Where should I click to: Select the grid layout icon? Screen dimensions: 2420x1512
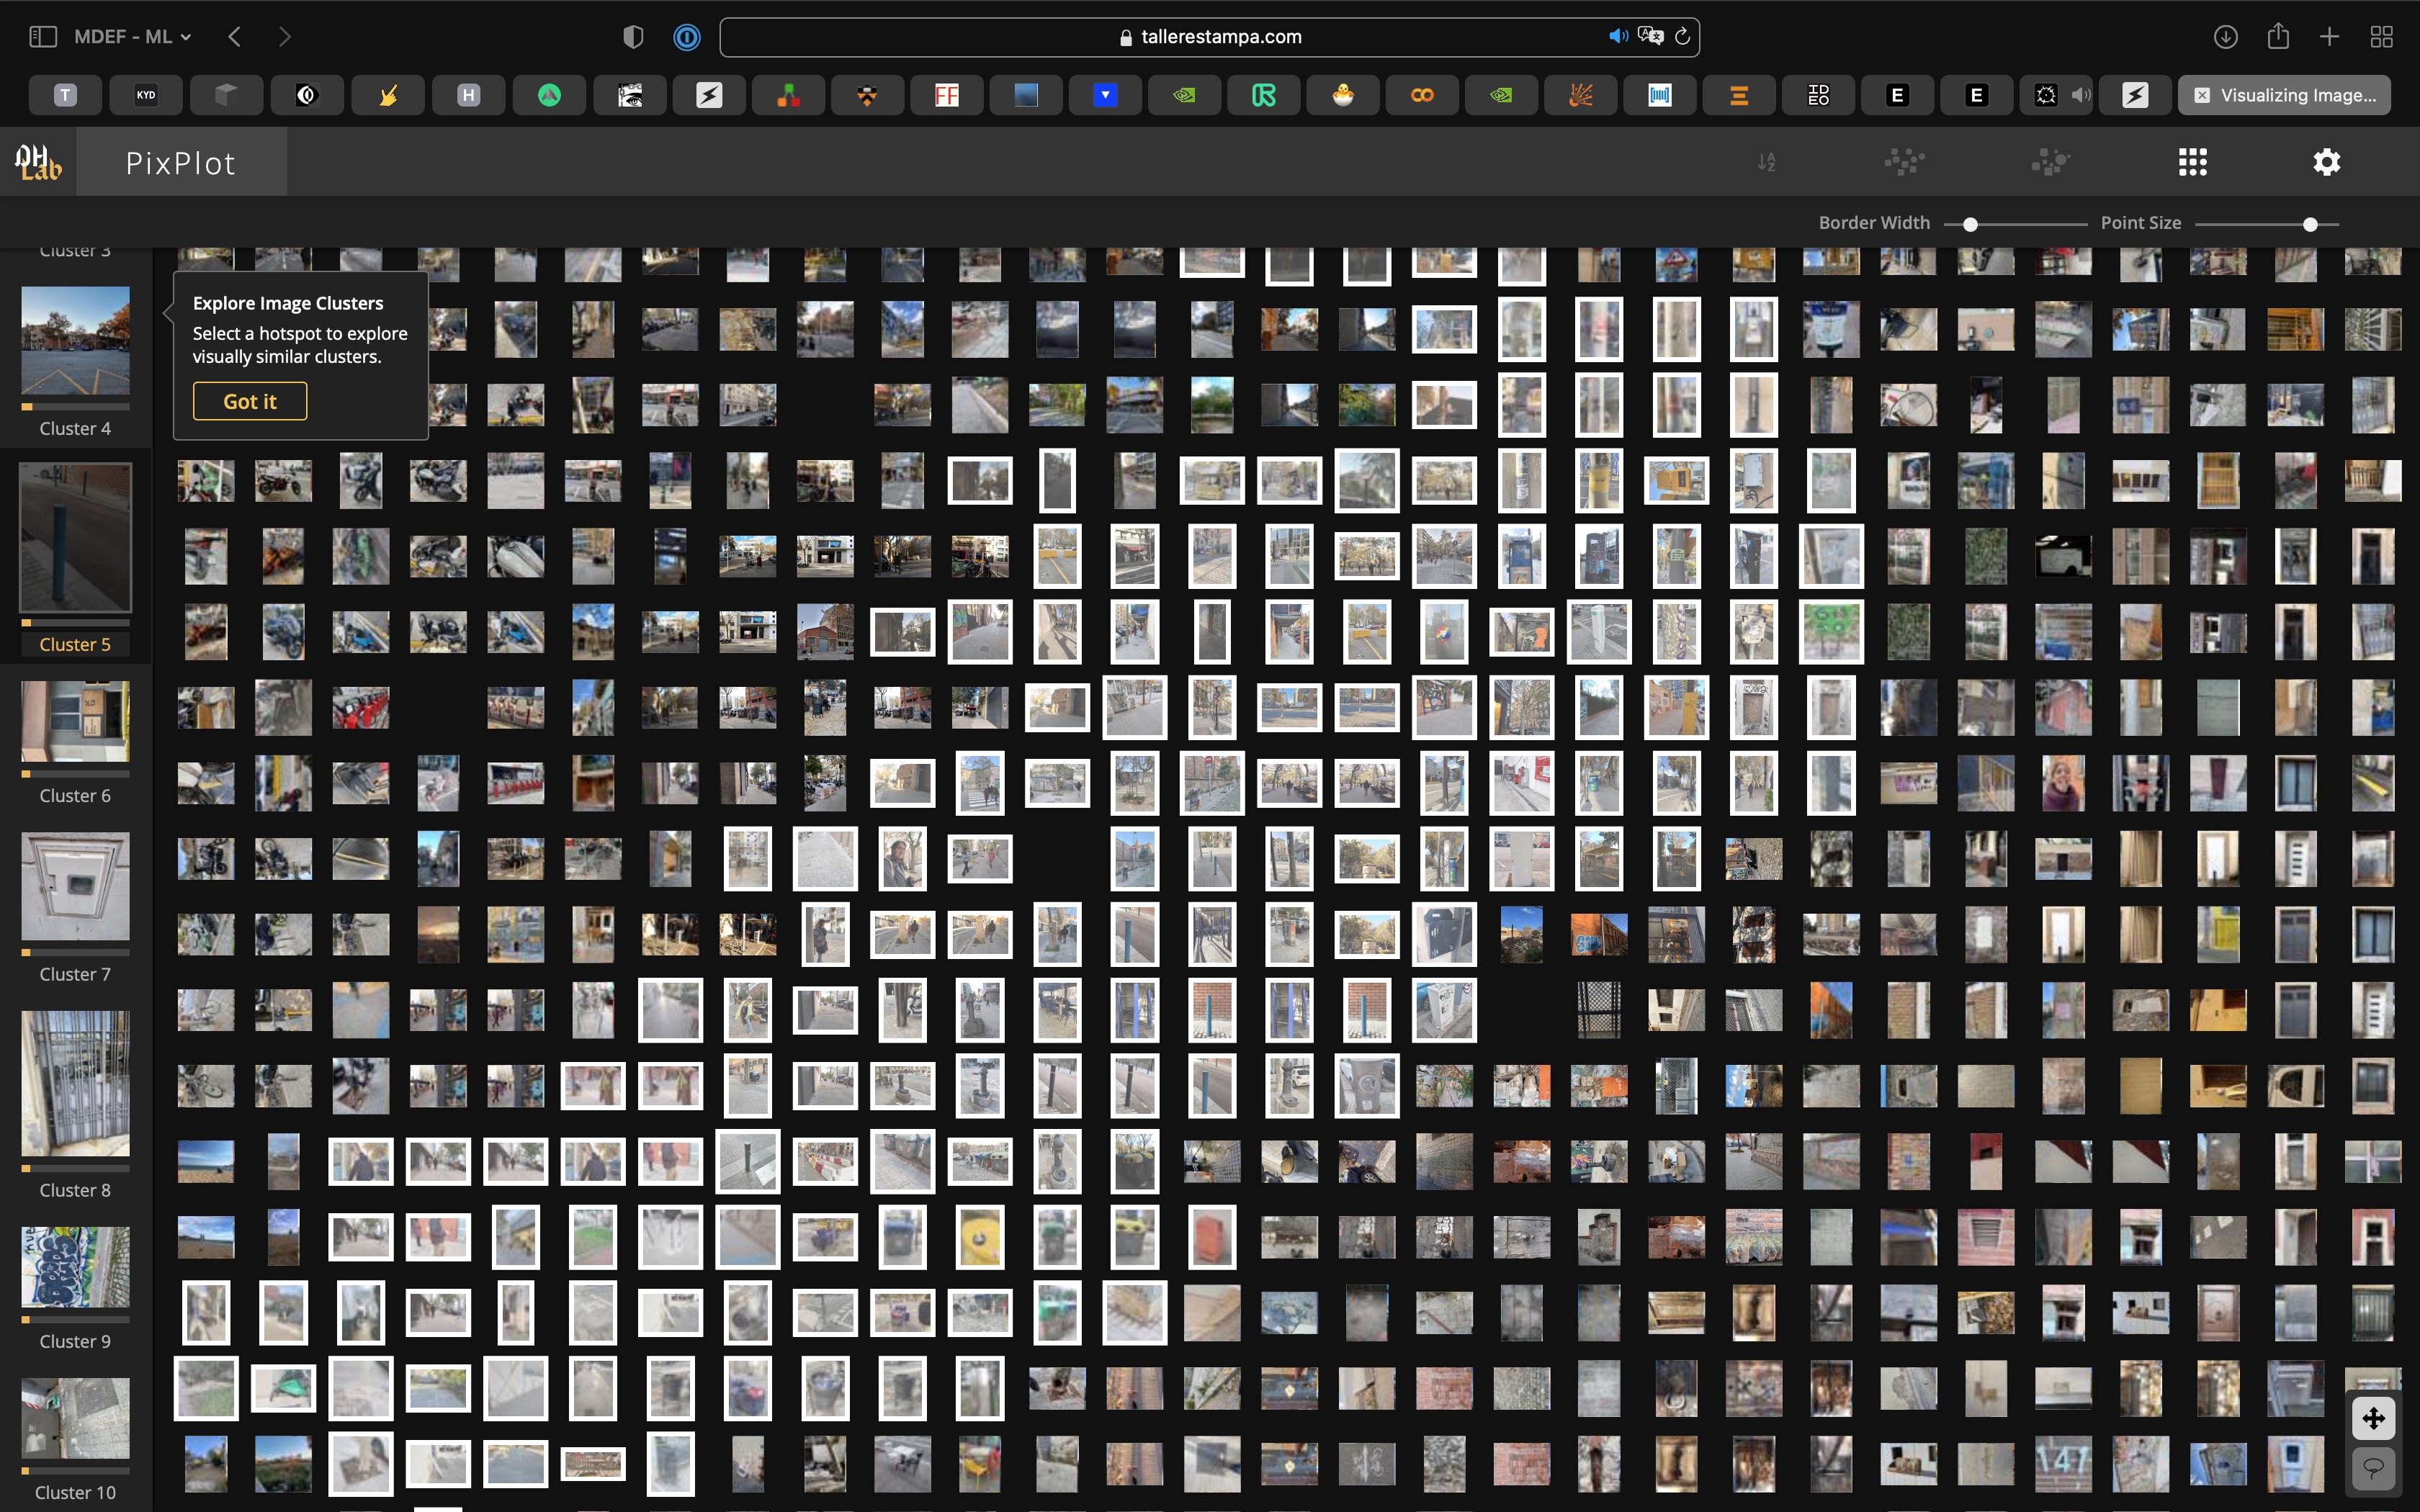coord(2192,162)
